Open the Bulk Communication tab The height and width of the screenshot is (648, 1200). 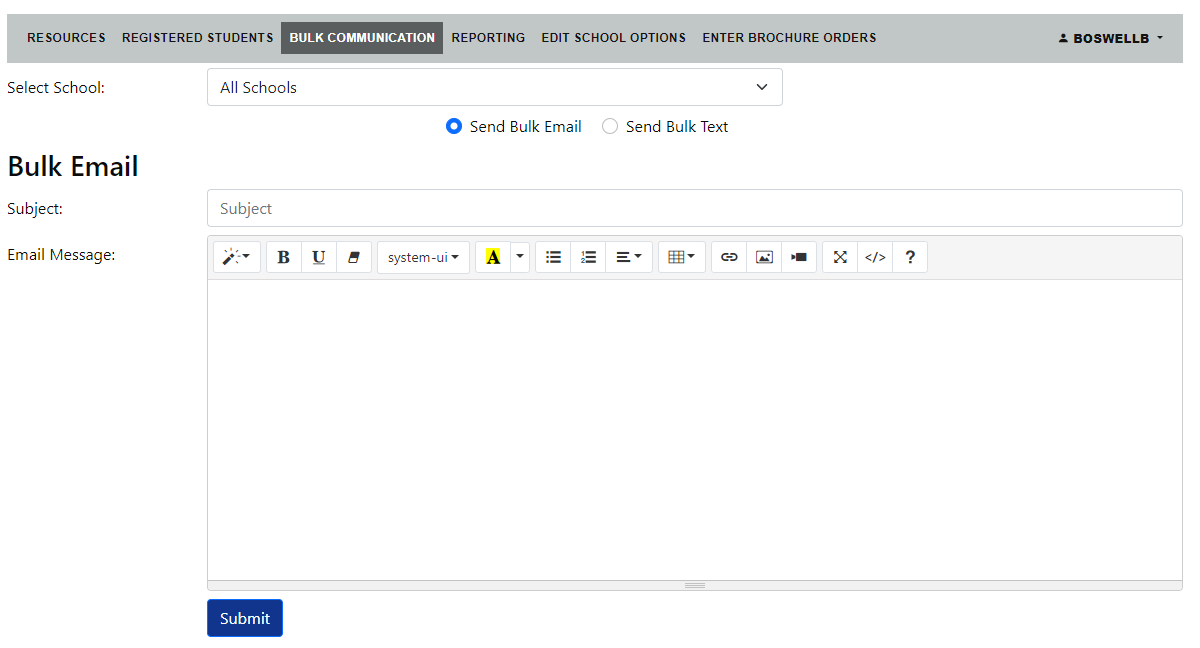[x=362, y=38]
